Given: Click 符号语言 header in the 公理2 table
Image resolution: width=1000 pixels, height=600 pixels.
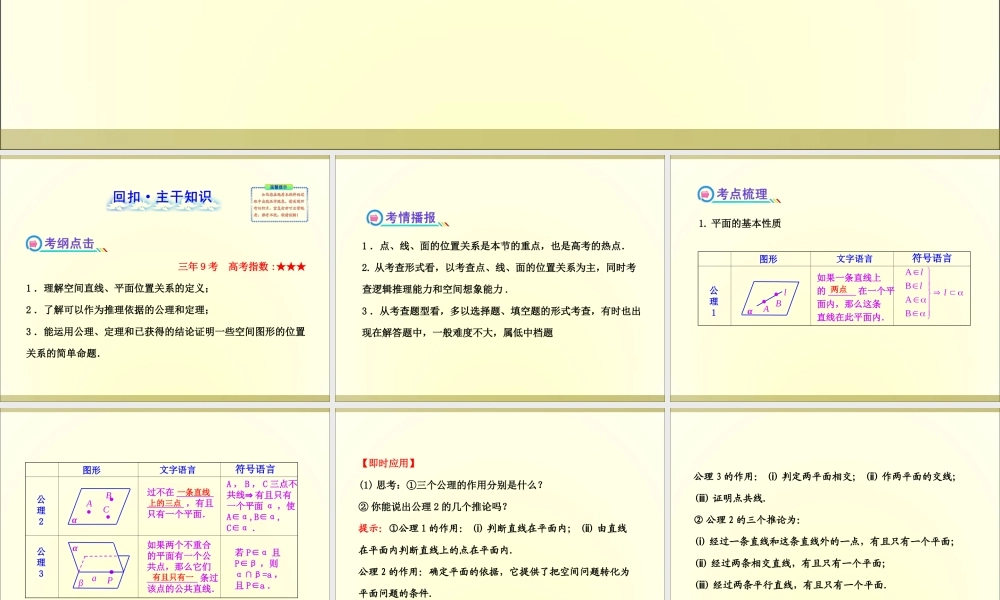Looking at the screenshot, I should [255, 469].
